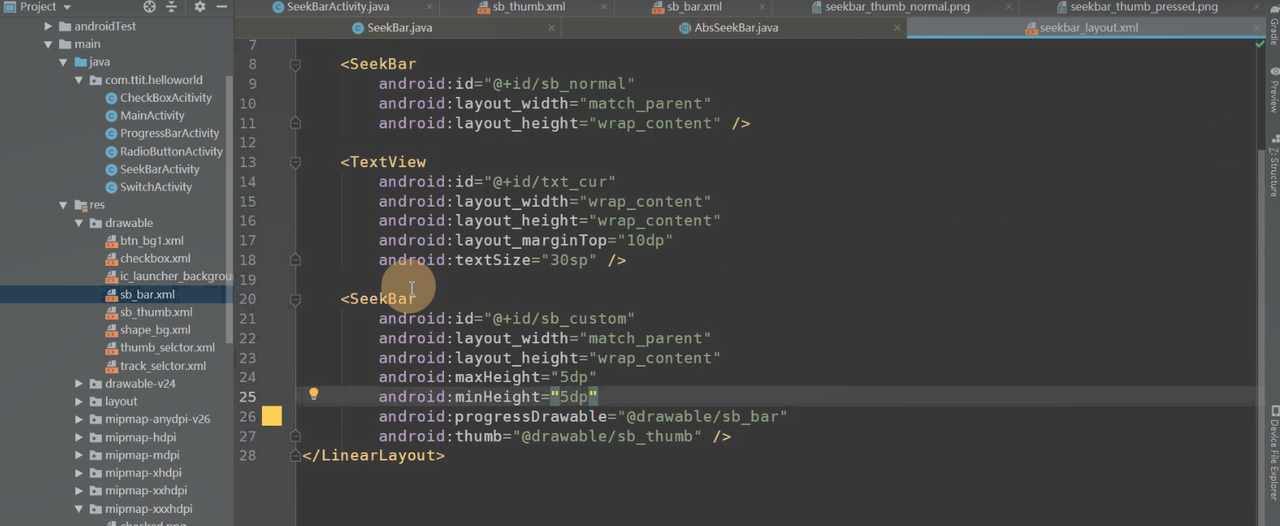Image resolution: width=1280 pixels, height=526 pixels.
Task: Collapse the main folder
Action: click(x=48, y=45)
